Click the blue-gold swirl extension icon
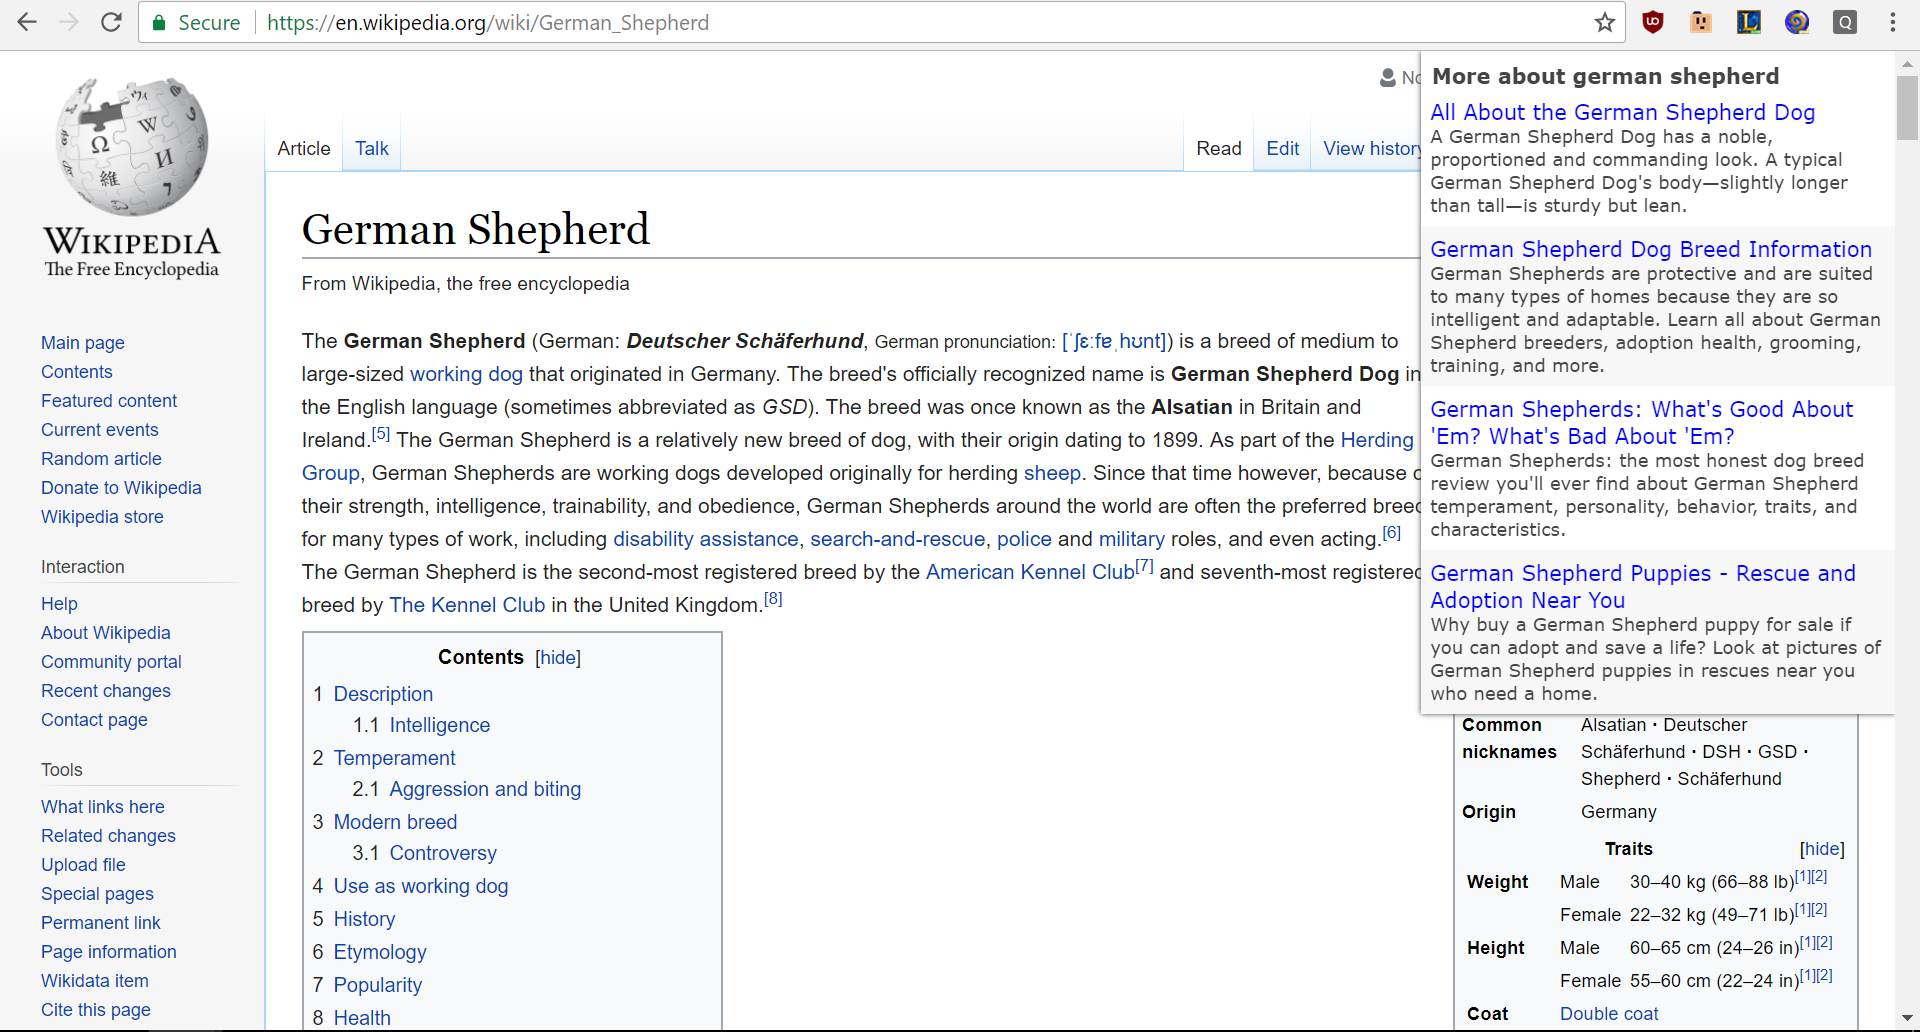The width and height of the screenshot is (1920, 1032). [1797, 22]
